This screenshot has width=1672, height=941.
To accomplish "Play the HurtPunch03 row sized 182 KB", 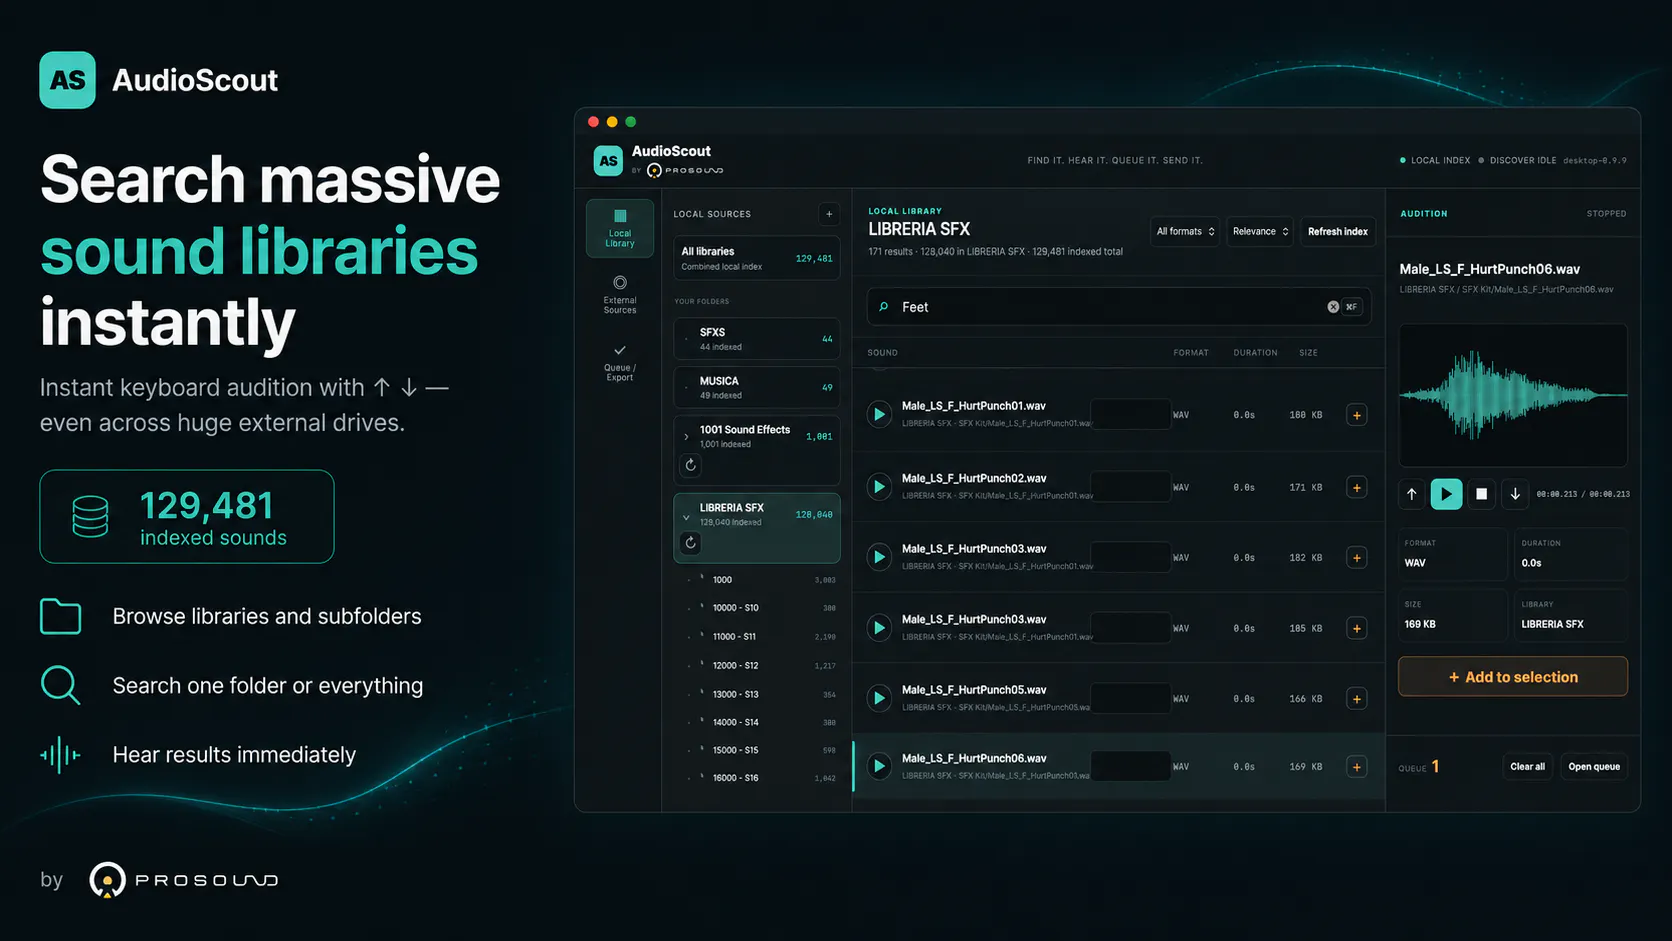I will click(879, 557).
